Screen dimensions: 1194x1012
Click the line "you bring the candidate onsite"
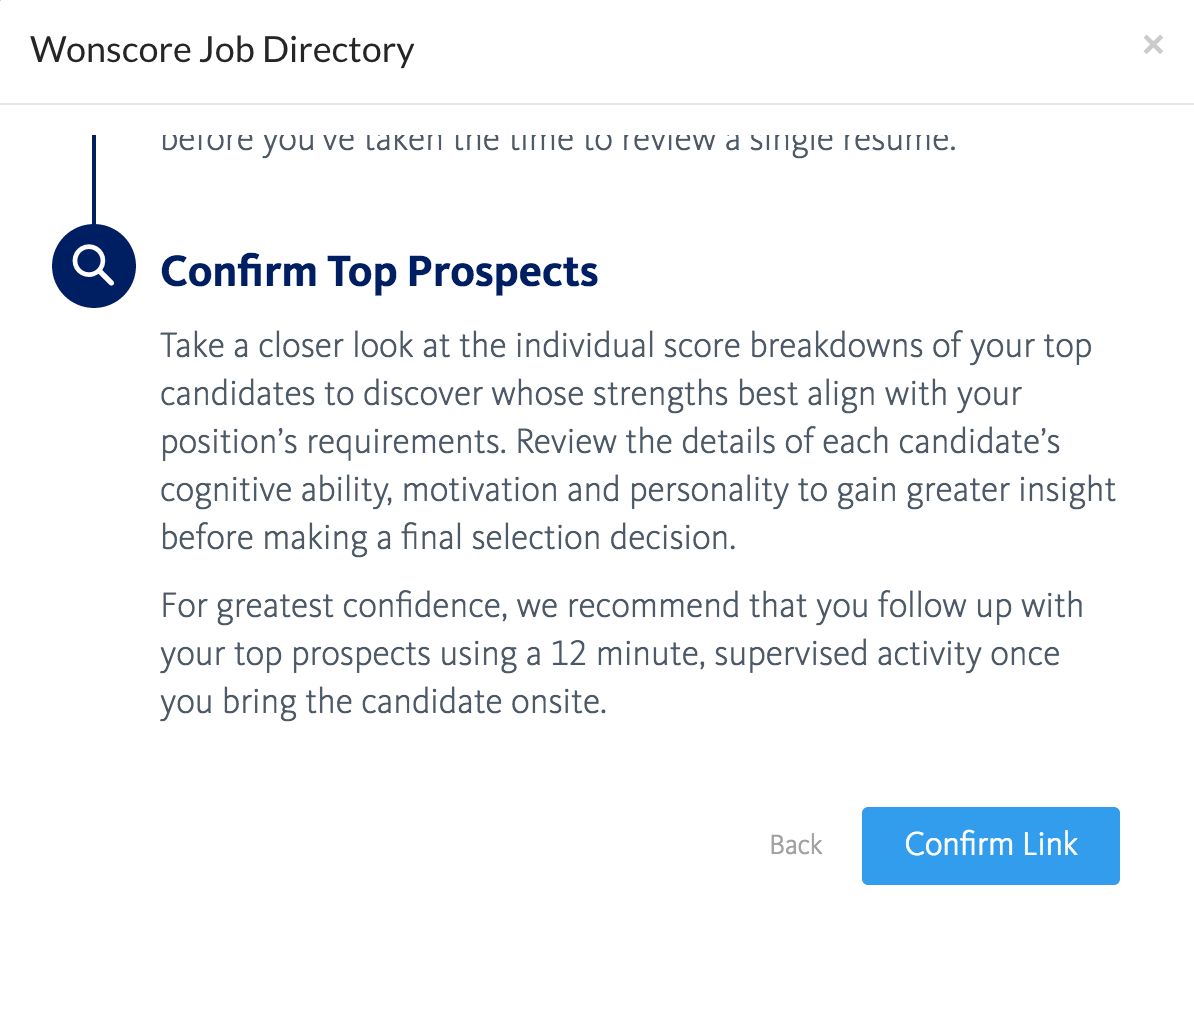point(383,702)
